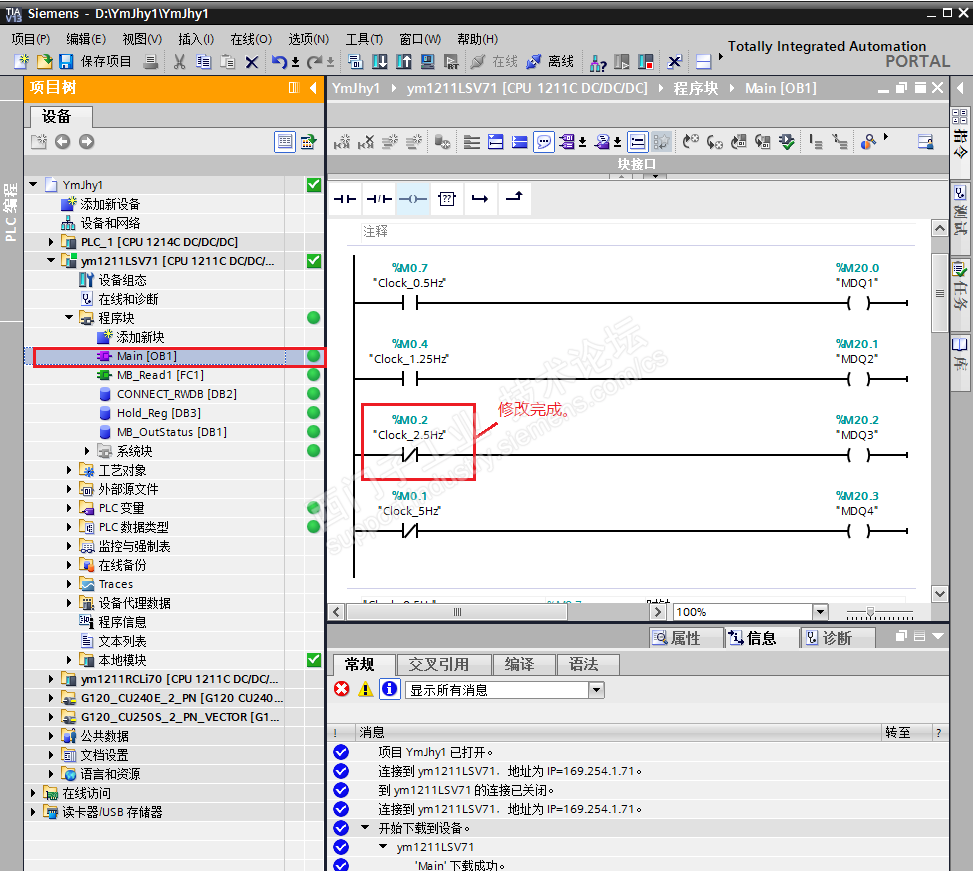Toggle the yellow warning messages filter
This screenshot has width=973, height=871.
coord(365,689)
